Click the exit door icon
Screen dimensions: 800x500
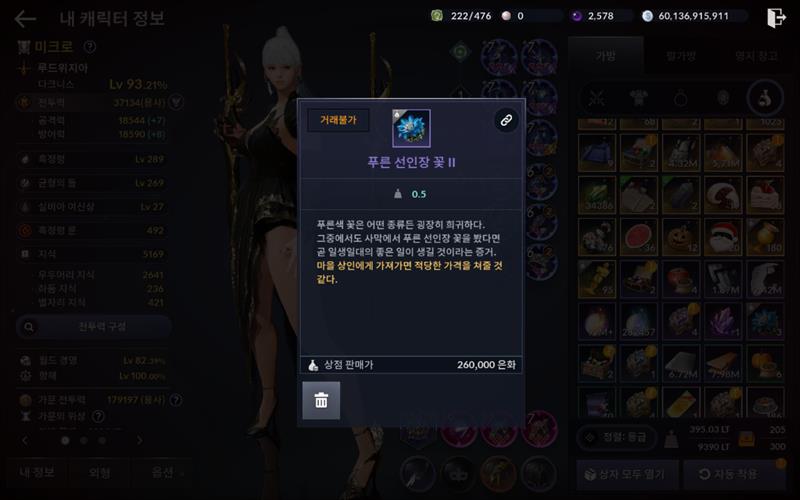point(776,17)
